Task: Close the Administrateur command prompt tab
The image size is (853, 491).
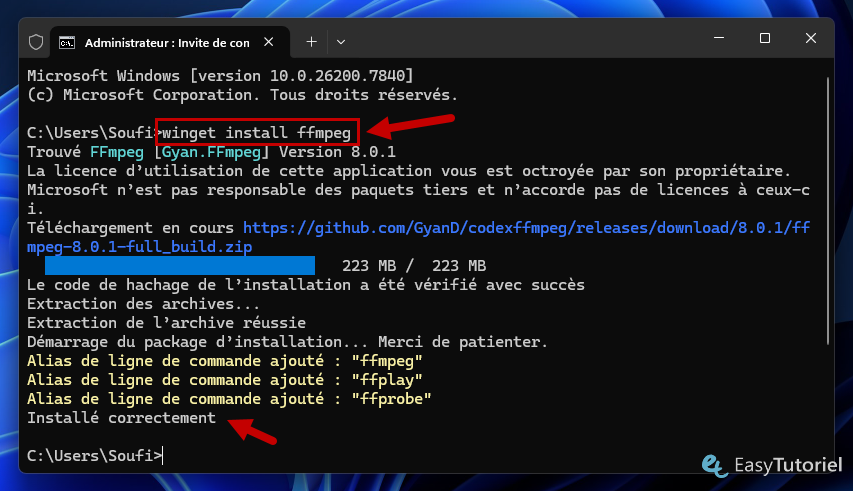Action: [x=269, y=42]
